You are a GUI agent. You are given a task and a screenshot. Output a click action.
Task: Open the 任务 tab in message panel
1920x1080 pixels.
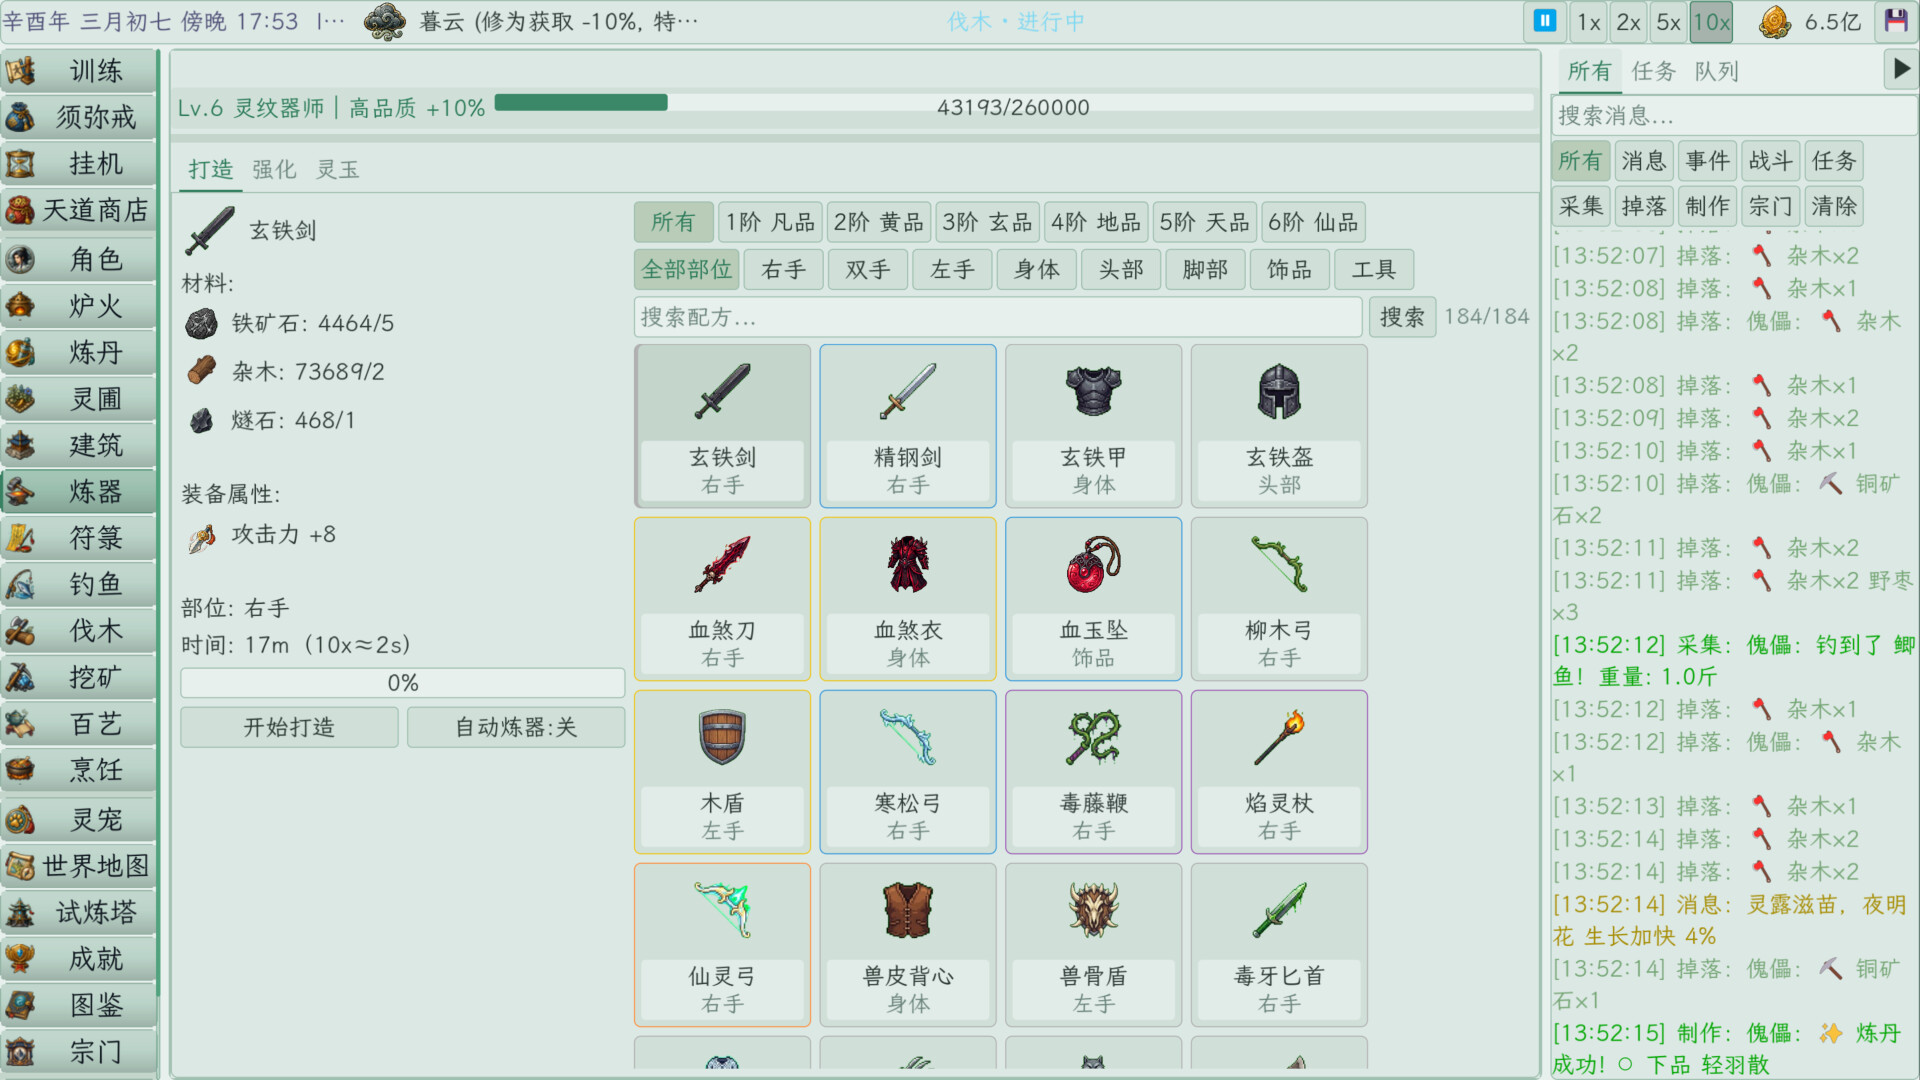tap(1653, 71)
